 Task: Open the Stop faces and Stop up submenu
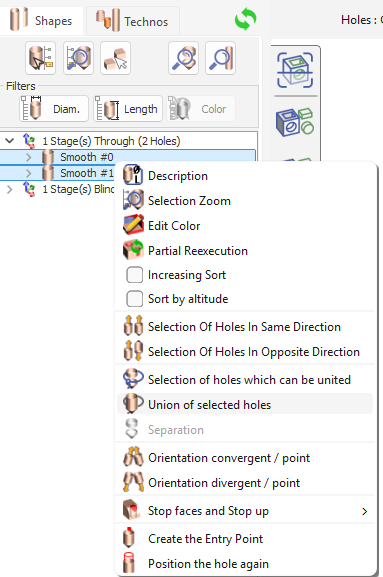pyautogui.click(x=246, y=511)
